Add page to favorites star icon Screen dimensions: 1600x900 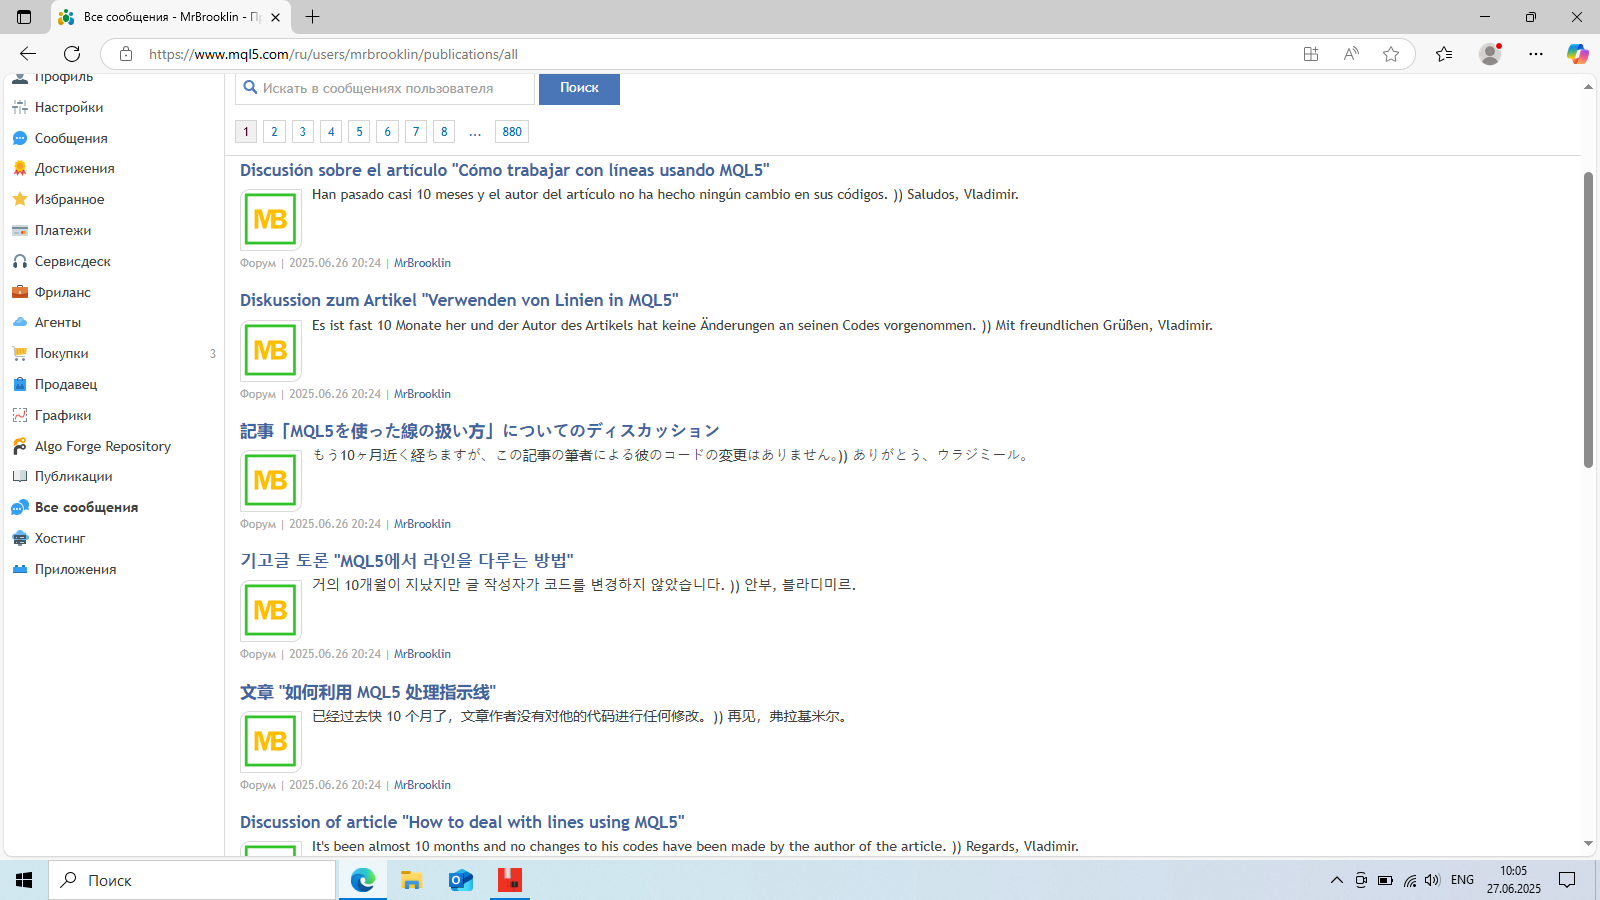1391,54
